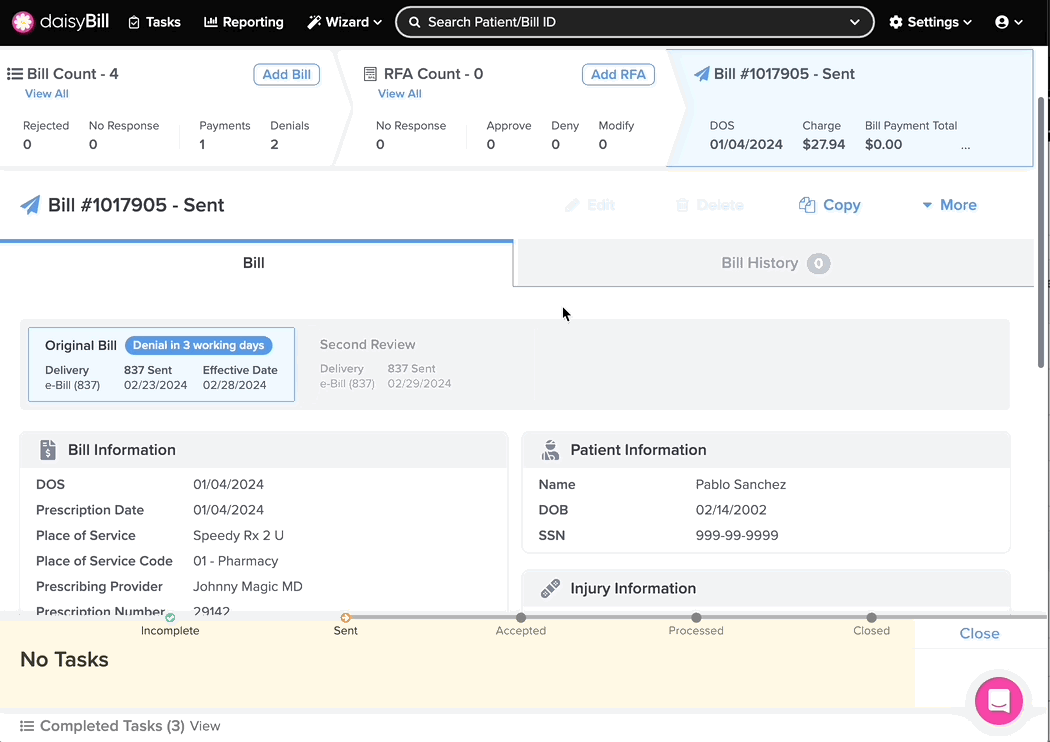Screen dimensions: 1050x742
Task: Click the Injury Information bandage icon
Action: [550, 589]
